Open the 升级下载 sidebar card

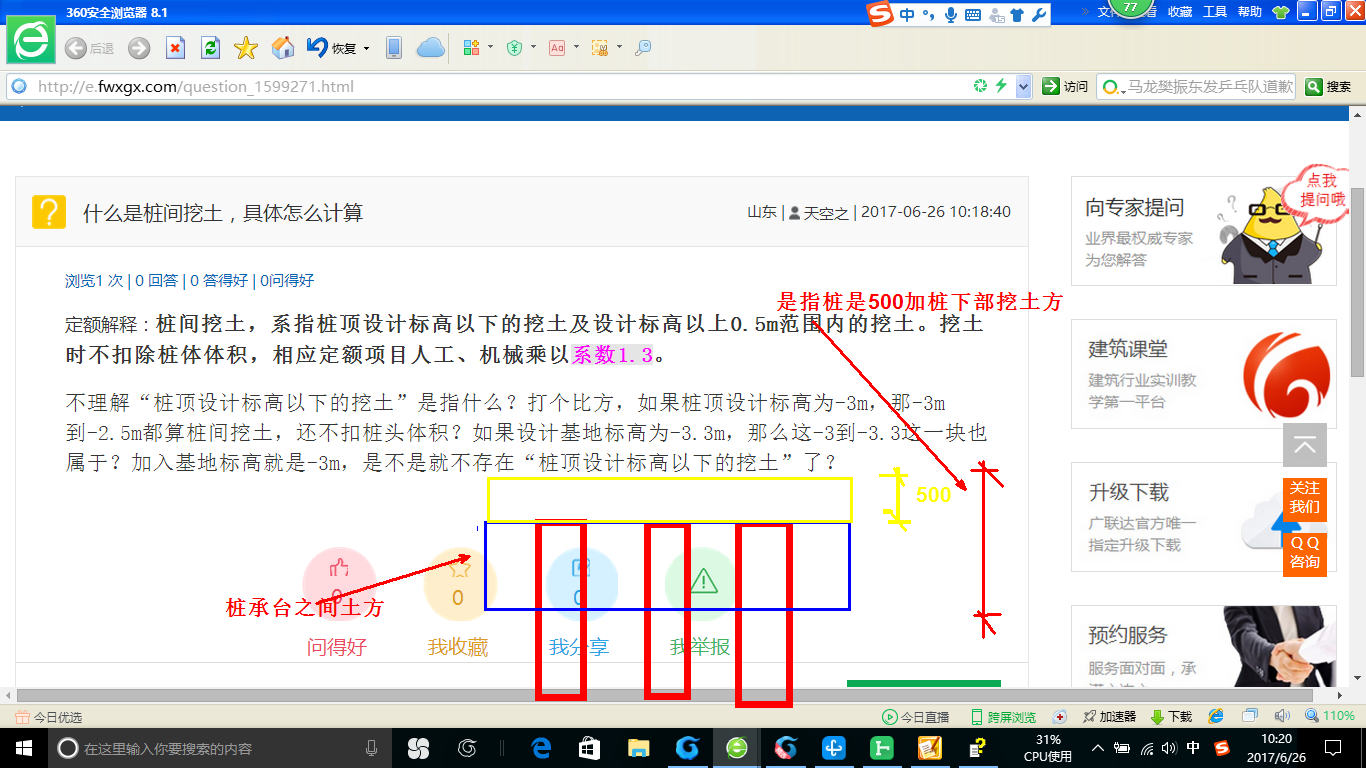[1204, 517]
